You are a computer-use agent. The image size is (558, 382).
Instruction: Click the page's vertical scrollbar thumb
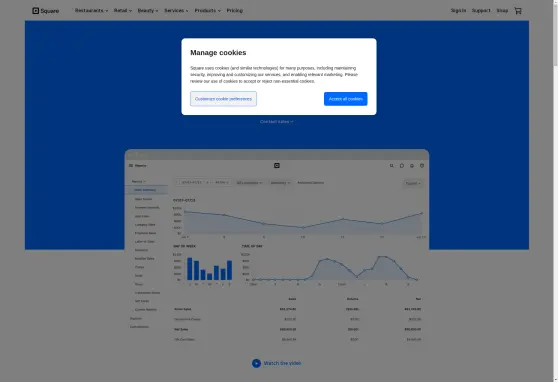coord(555,33)
